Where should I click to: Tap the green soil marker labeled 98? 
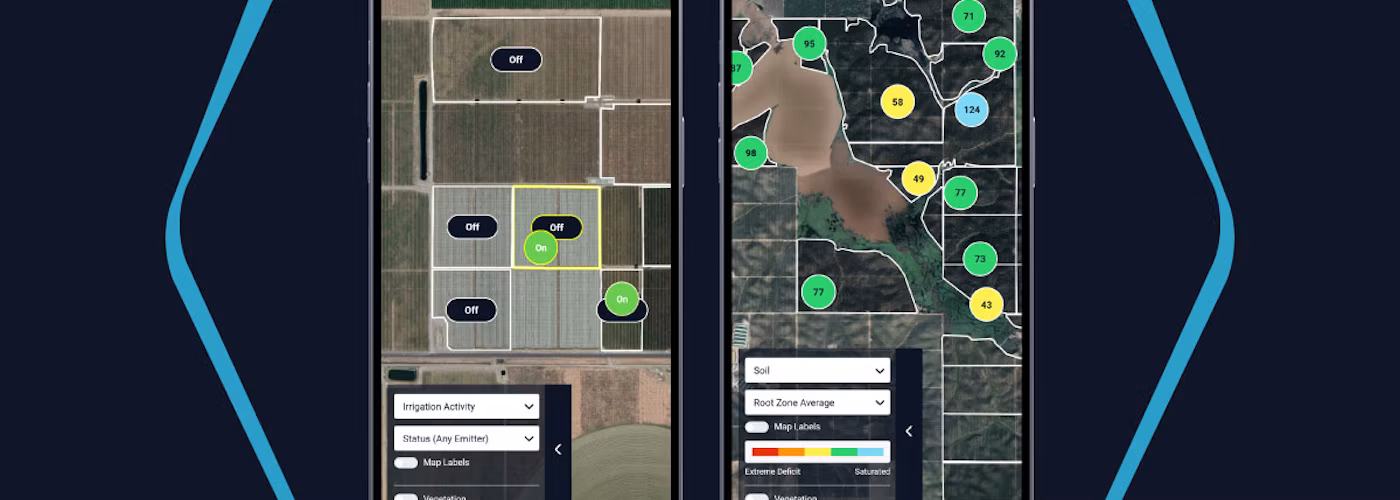click(x=750, y=153)
